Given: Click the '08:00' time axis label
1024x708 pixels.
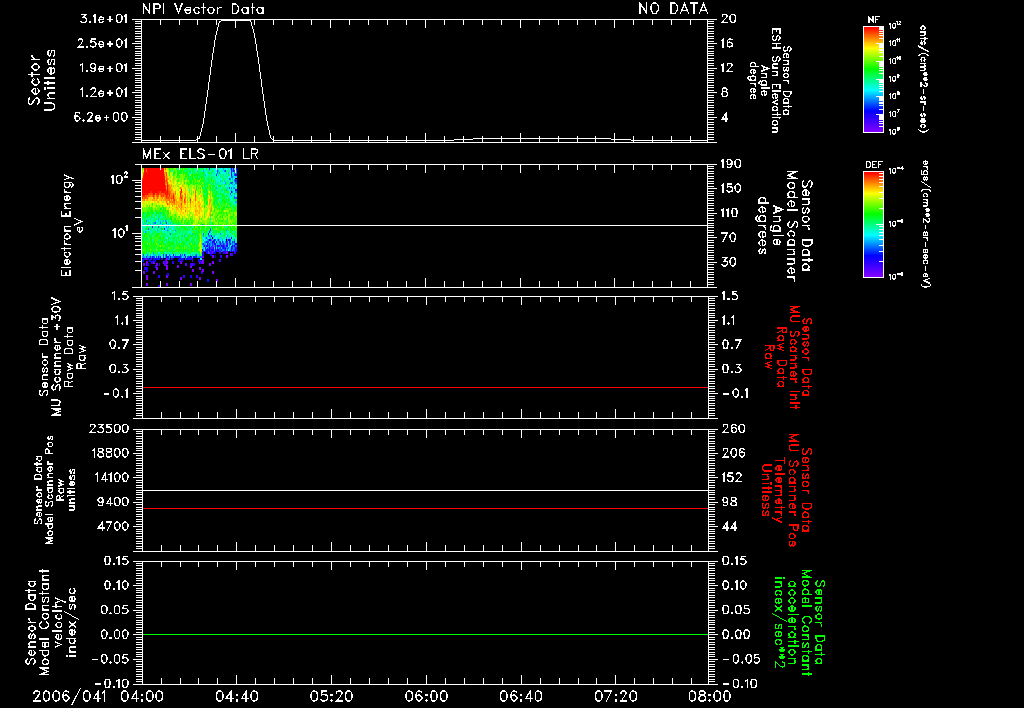Looking at the screenshot, I should (x=709, y=696).
